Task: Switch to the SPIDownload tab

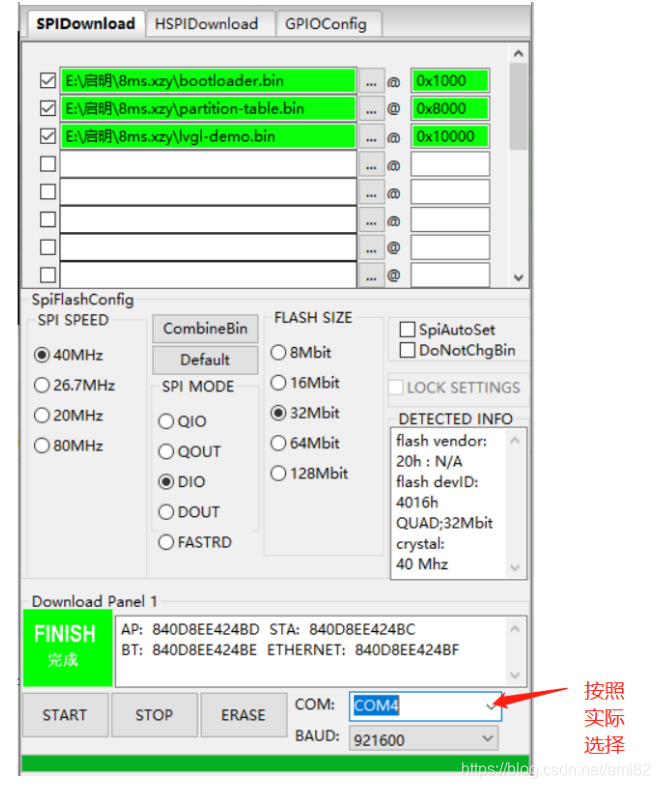Action: pyautogui.click(x=85, y=24)
